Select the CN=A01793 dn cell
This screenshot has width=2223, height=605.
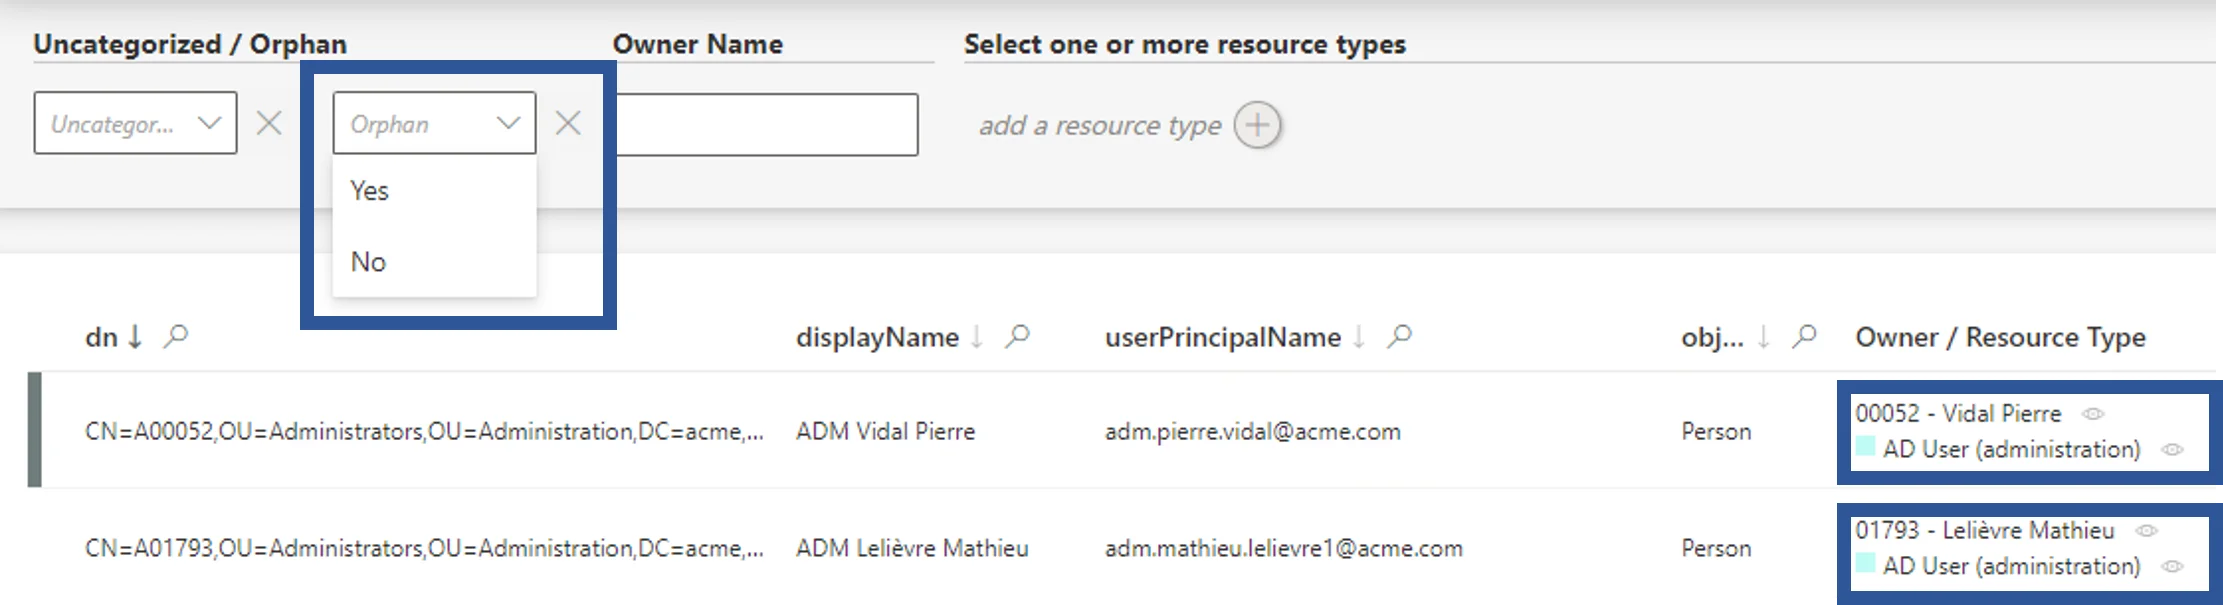coord(424,548)
